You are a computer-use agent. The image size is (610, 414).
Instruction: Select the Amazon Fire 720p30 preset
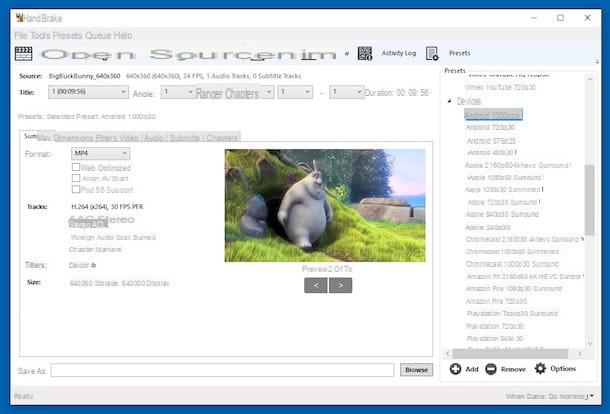[496, 301]
